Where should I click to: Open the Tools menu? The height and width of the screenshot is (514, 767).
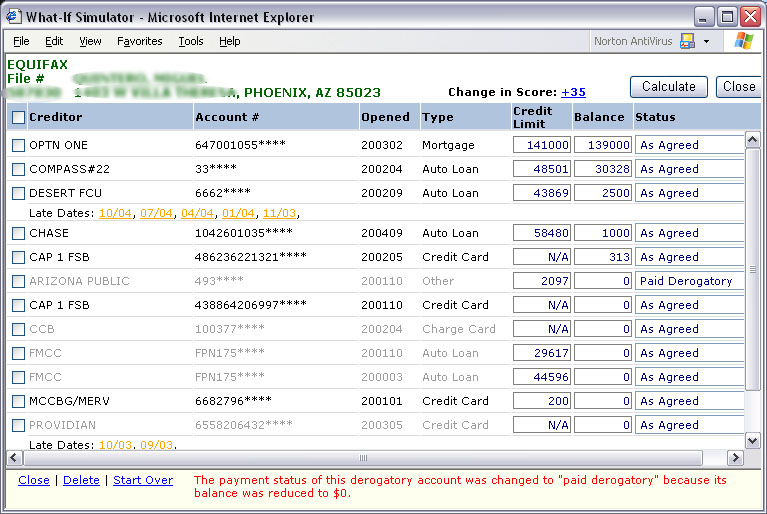[x=190, y=41]
